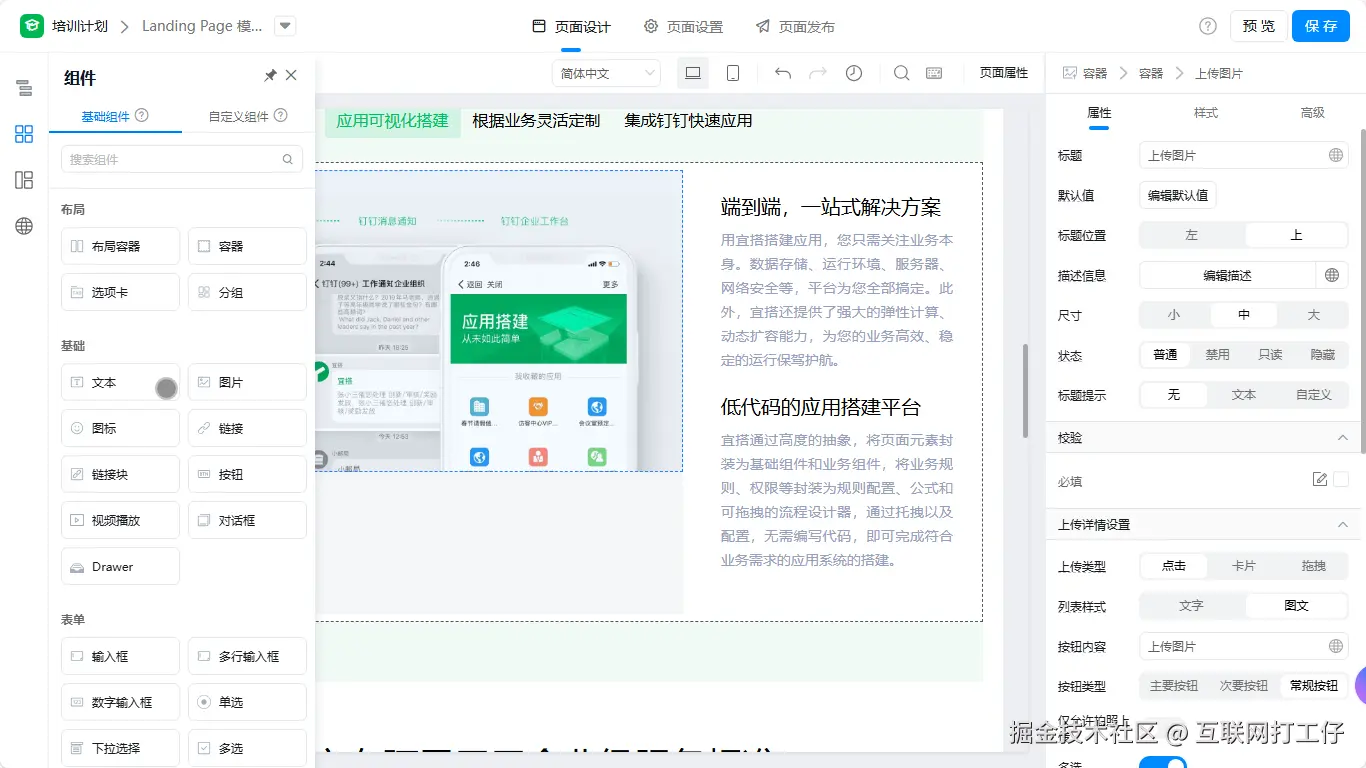This screenshot has height=768, width=1366.
Task: Click the info icon next to 基础组件
Action: [142, 115]
